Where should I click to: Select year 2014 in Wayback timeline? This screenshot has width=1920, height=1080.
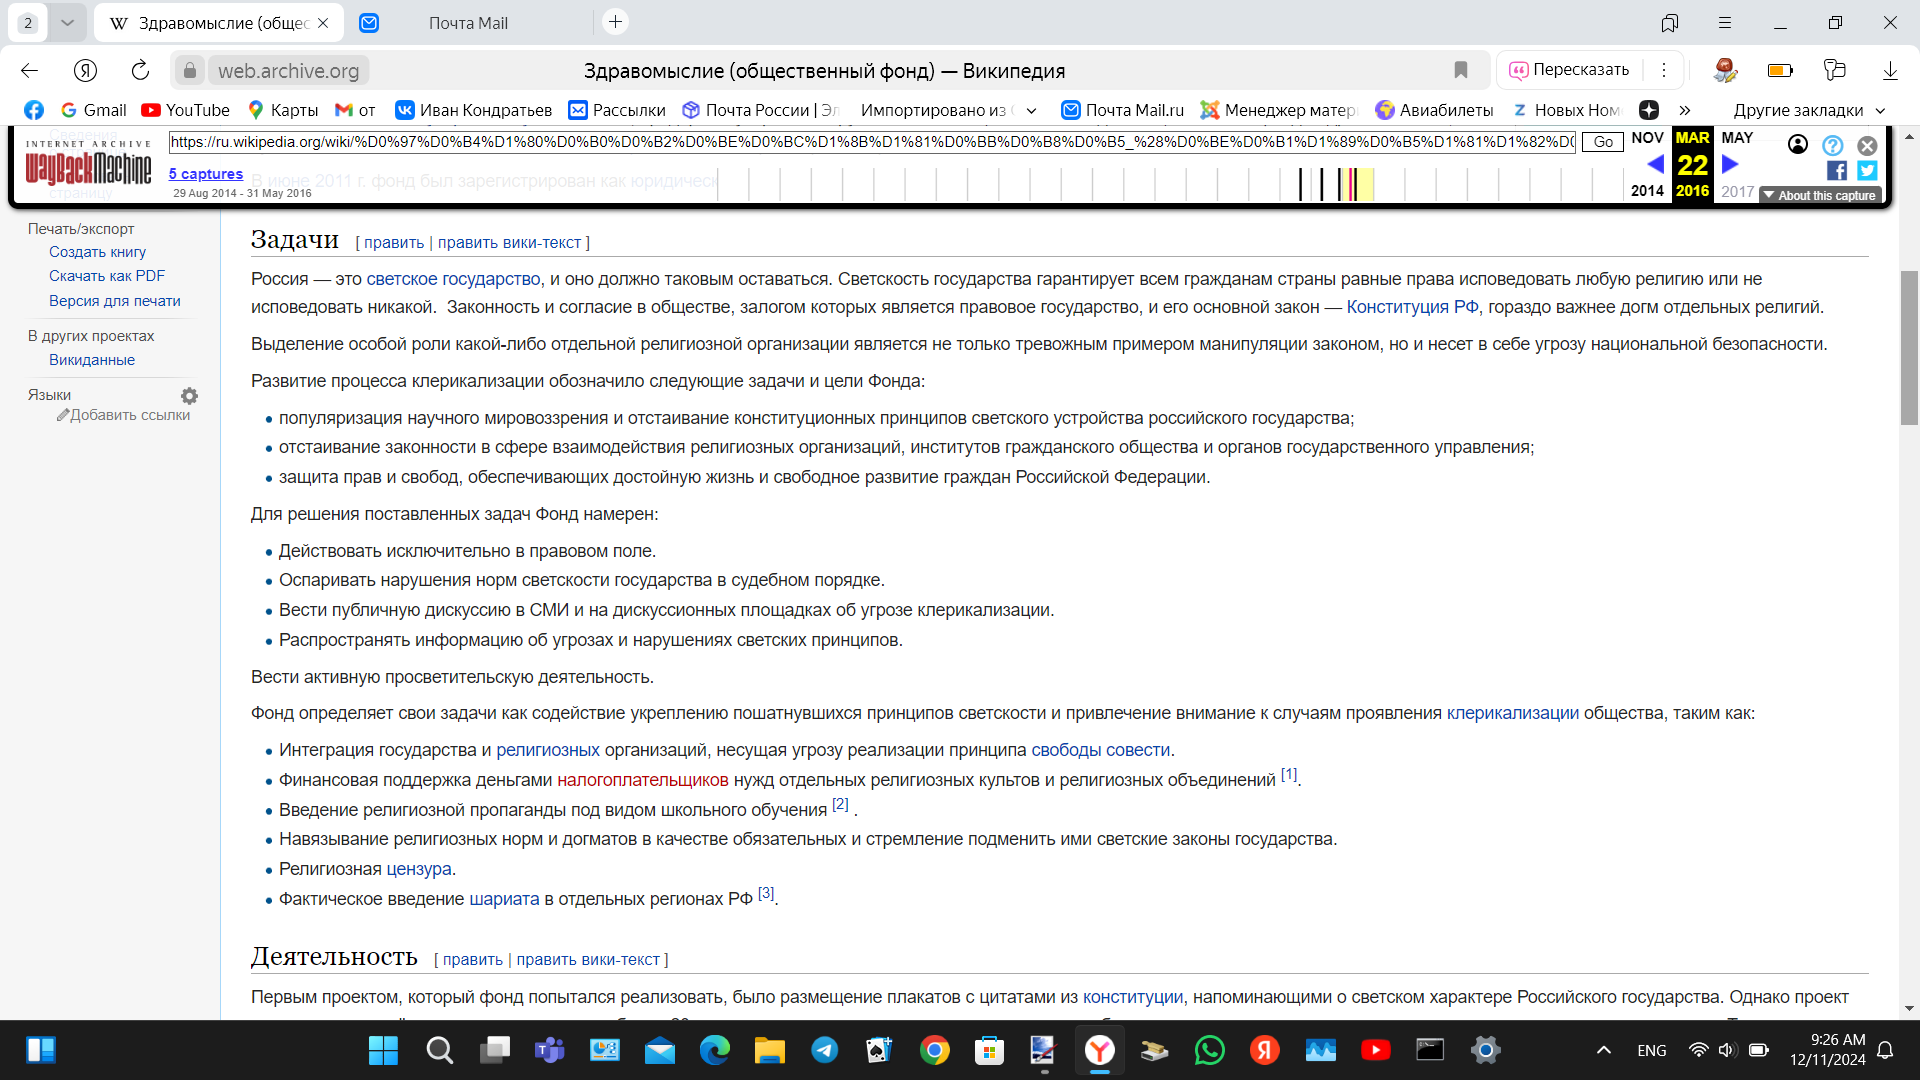point(1647,191)
